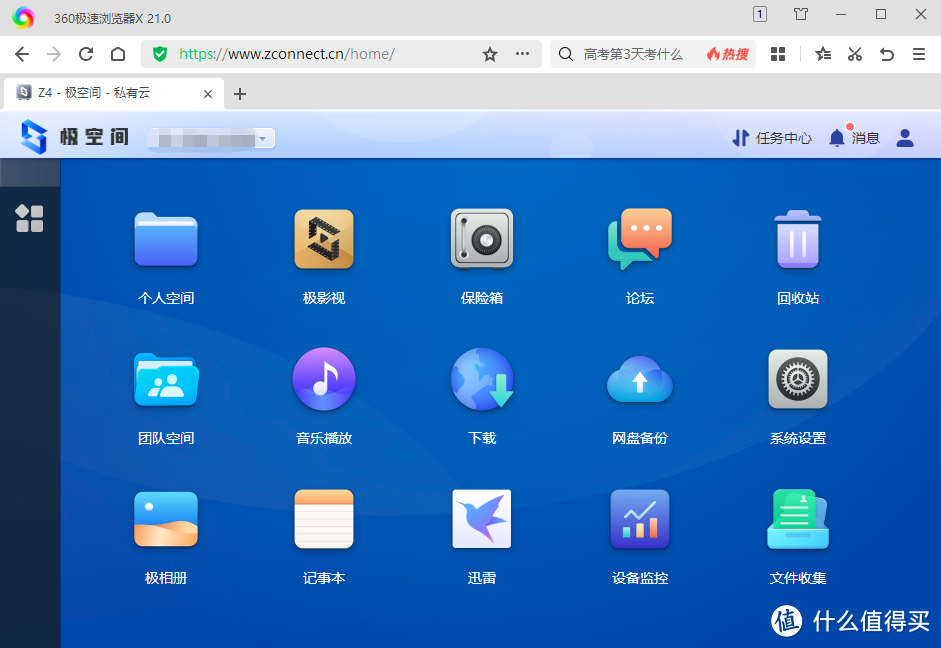Open the 任务中心 task center
This screenshot has height=648, width=941.
tap(772, 138)
